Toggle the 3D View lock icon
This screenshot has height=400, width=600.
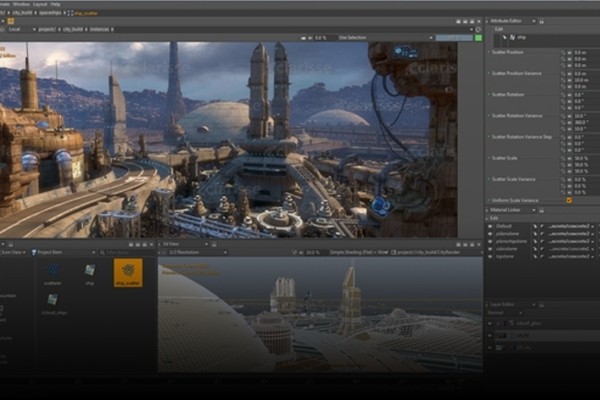[x=214, y=244]
